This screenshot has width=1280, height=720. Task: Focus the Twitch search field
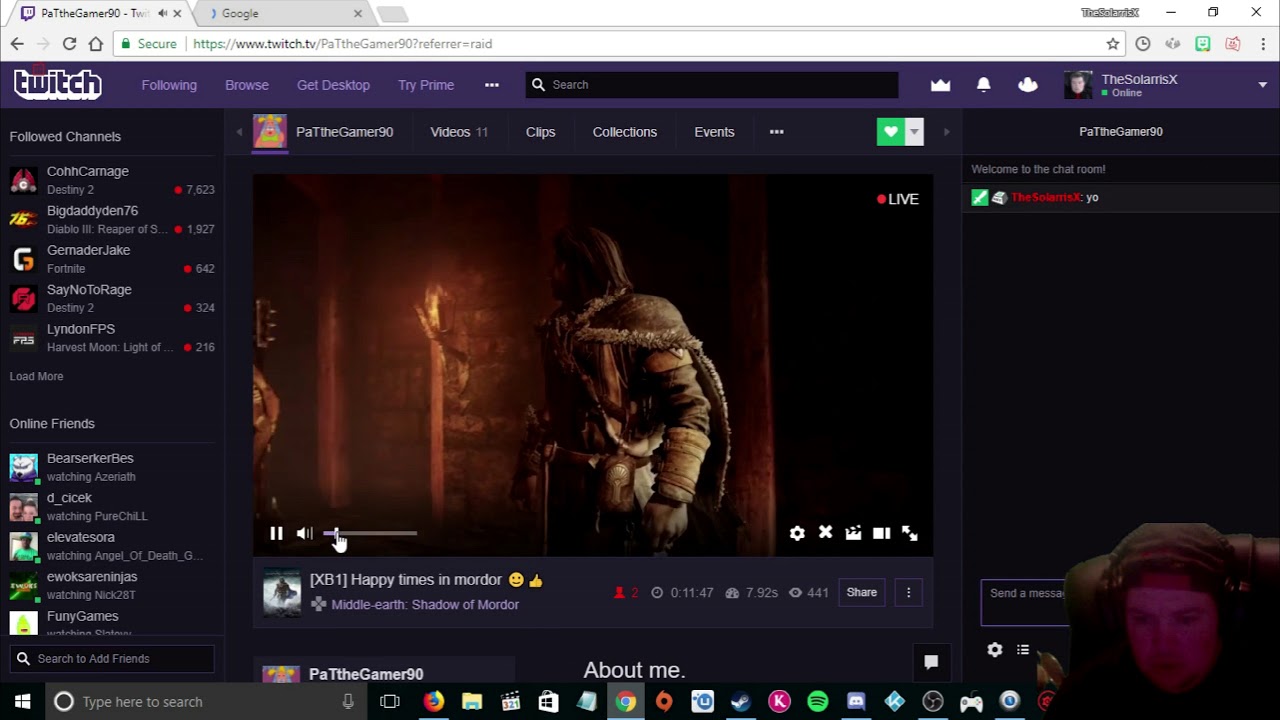pos(712,85)
